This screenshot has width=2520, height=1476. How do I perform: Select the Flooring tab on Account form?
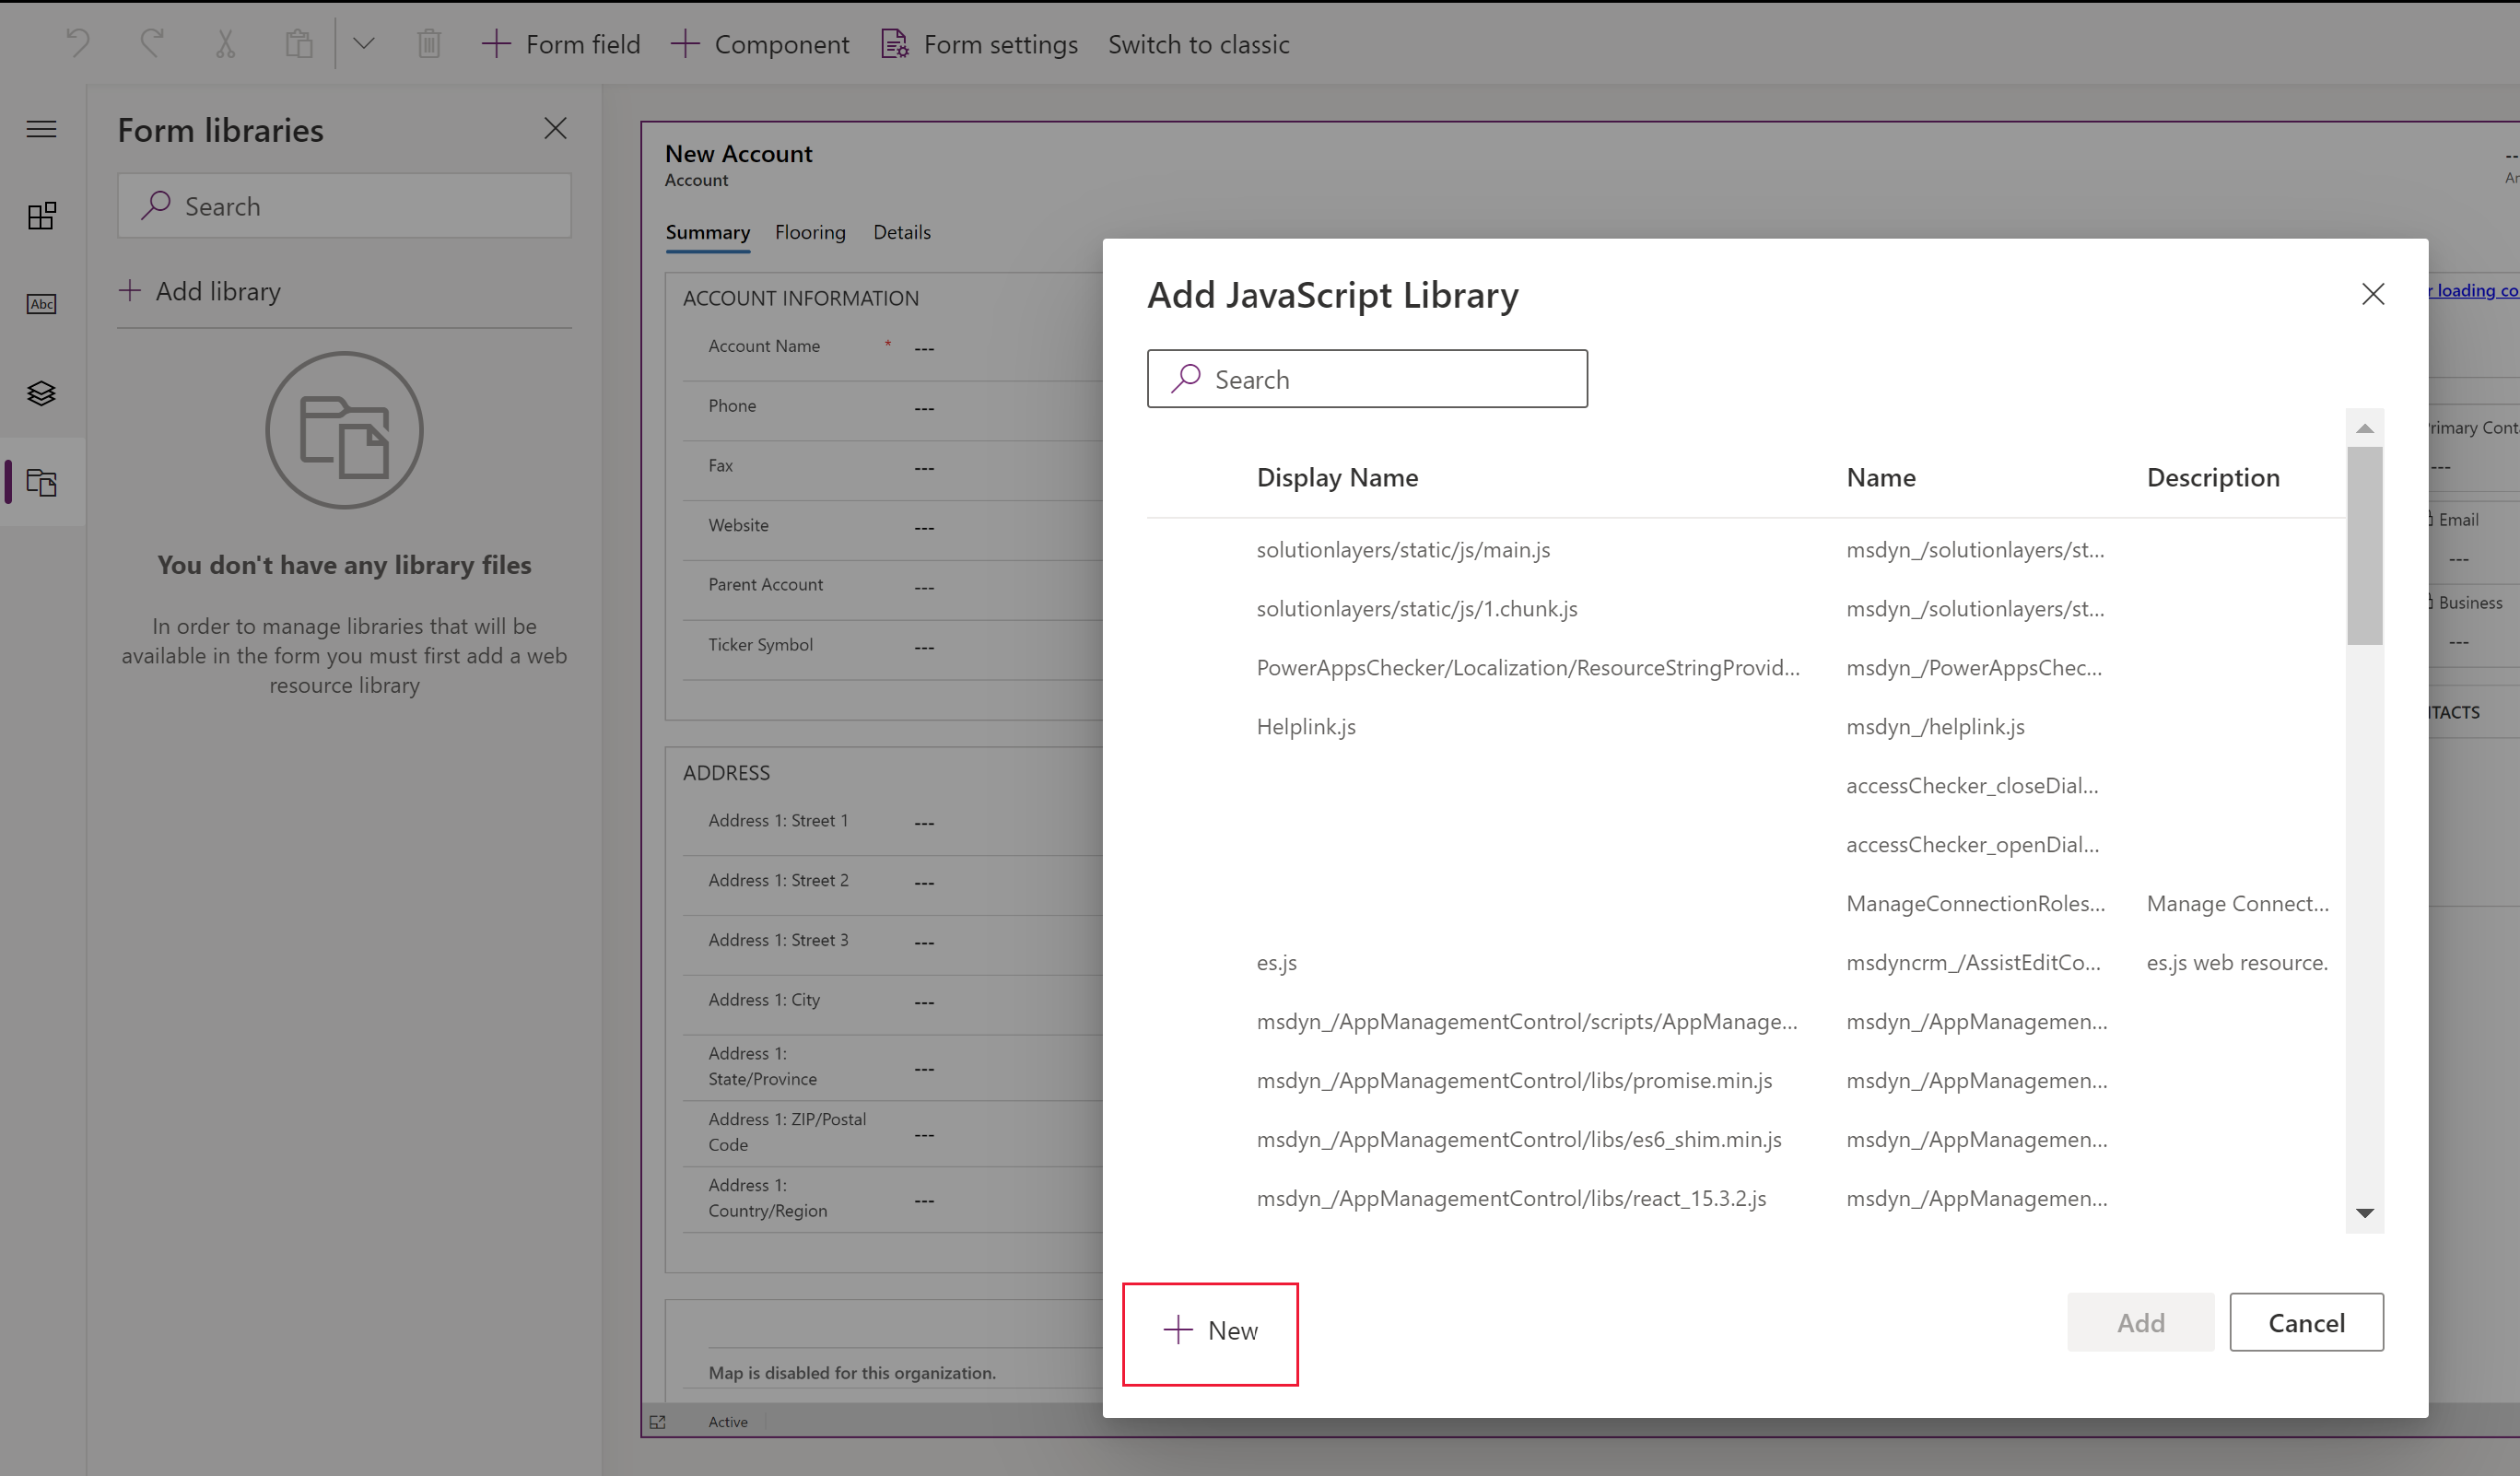pyautogui.click(x=810, y=232)
